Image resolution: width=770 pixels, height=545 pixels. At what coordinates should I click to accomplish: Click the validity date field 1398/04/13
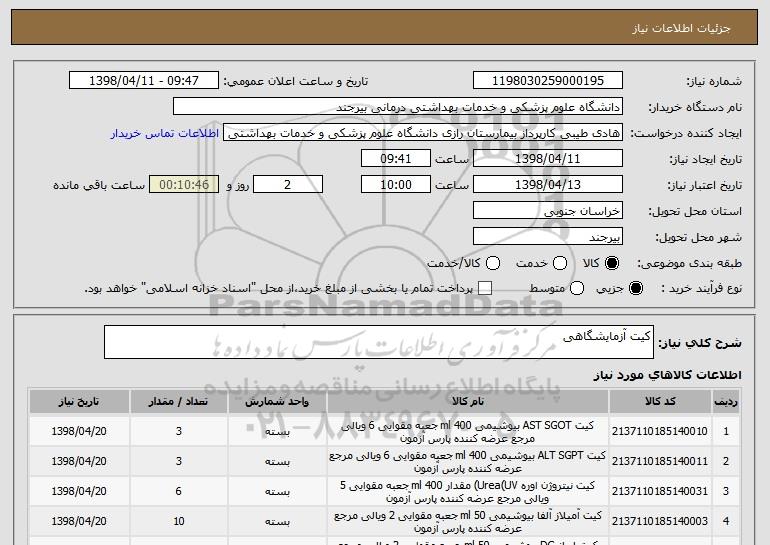tap(548, 185)
